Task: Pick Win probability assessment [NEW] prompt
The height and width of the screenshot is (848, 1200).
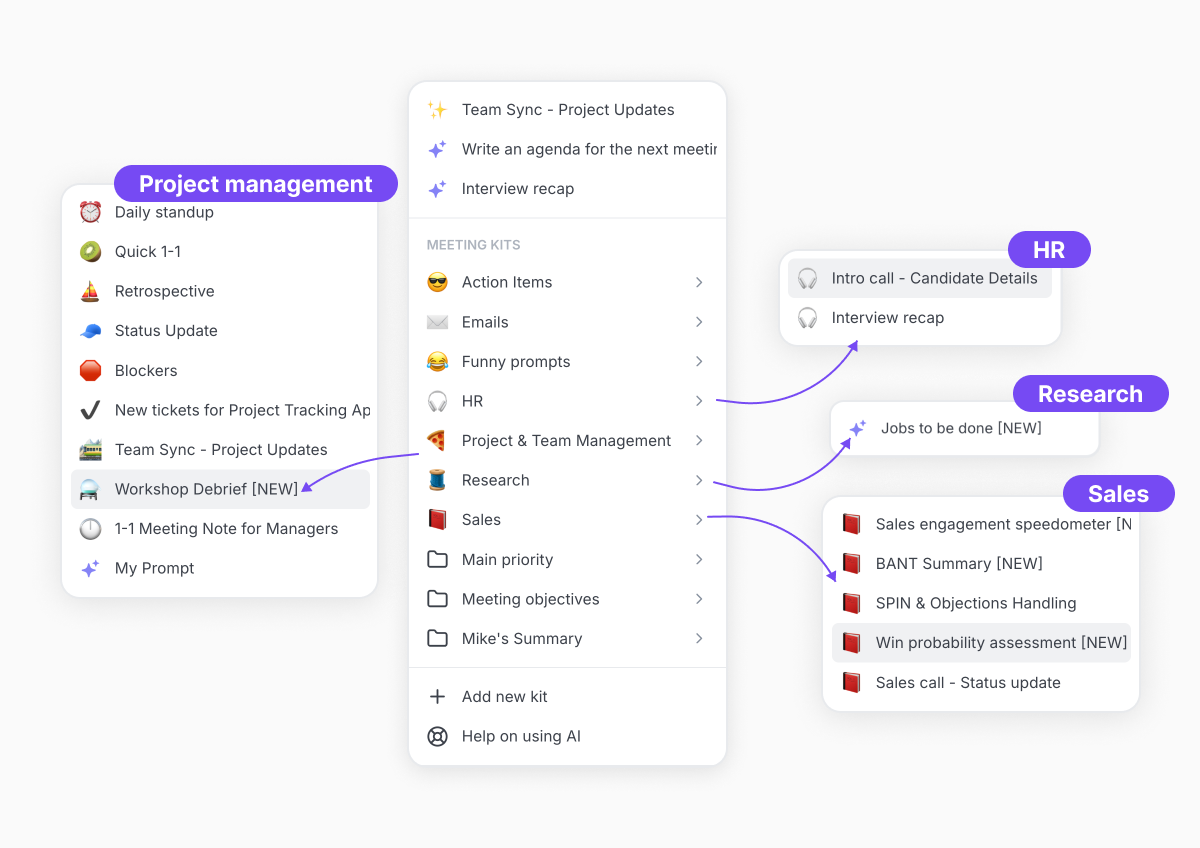Action: coord(1000,643)
